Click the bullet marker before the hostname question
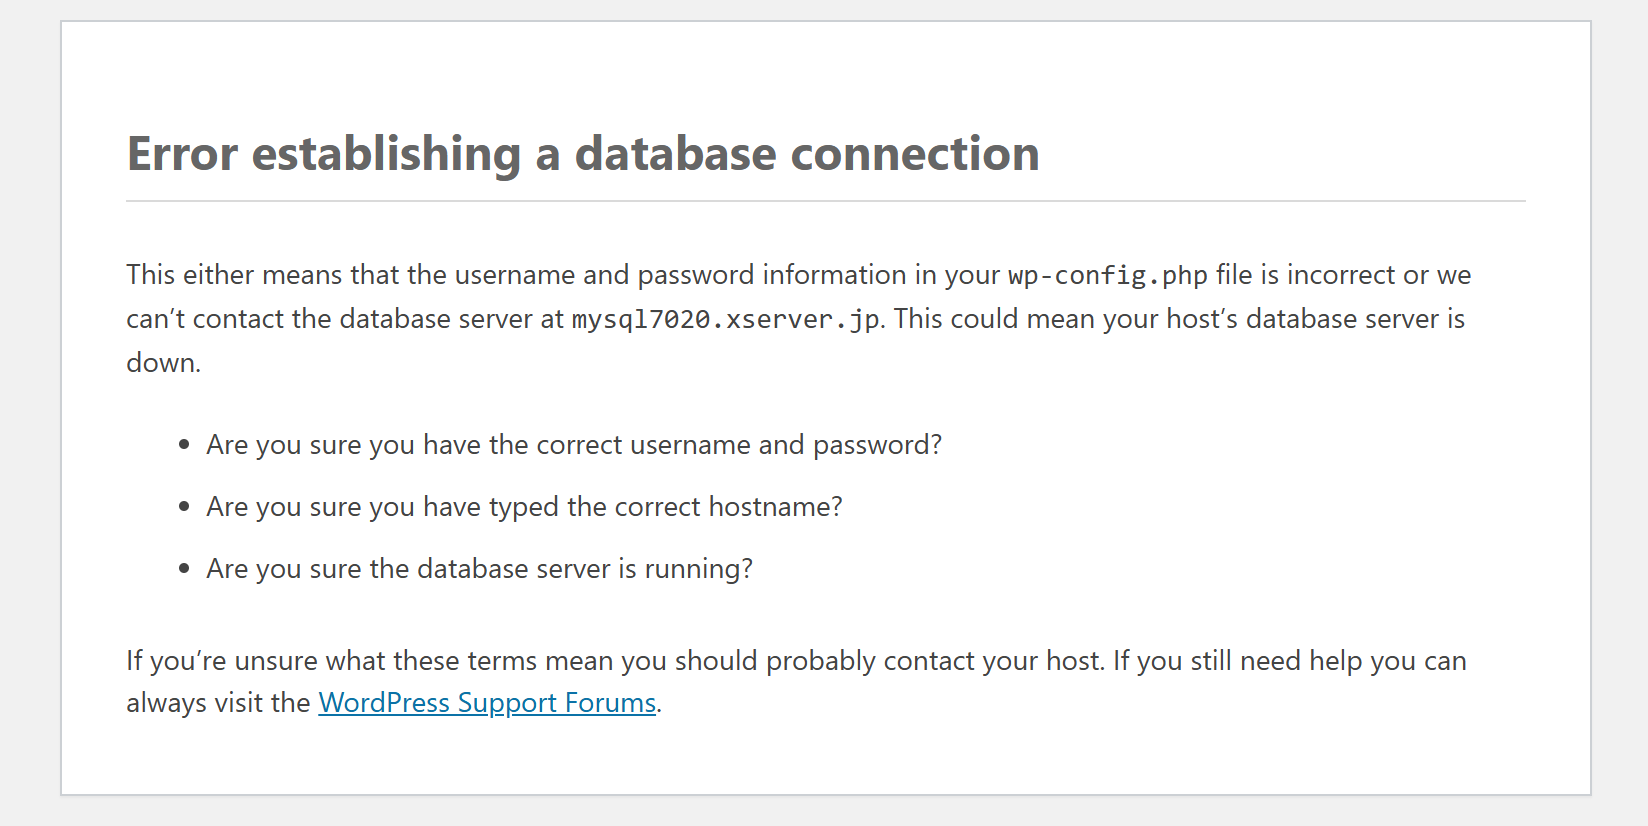The height and width of the screenshot is (826, 1648). point(184,507)
